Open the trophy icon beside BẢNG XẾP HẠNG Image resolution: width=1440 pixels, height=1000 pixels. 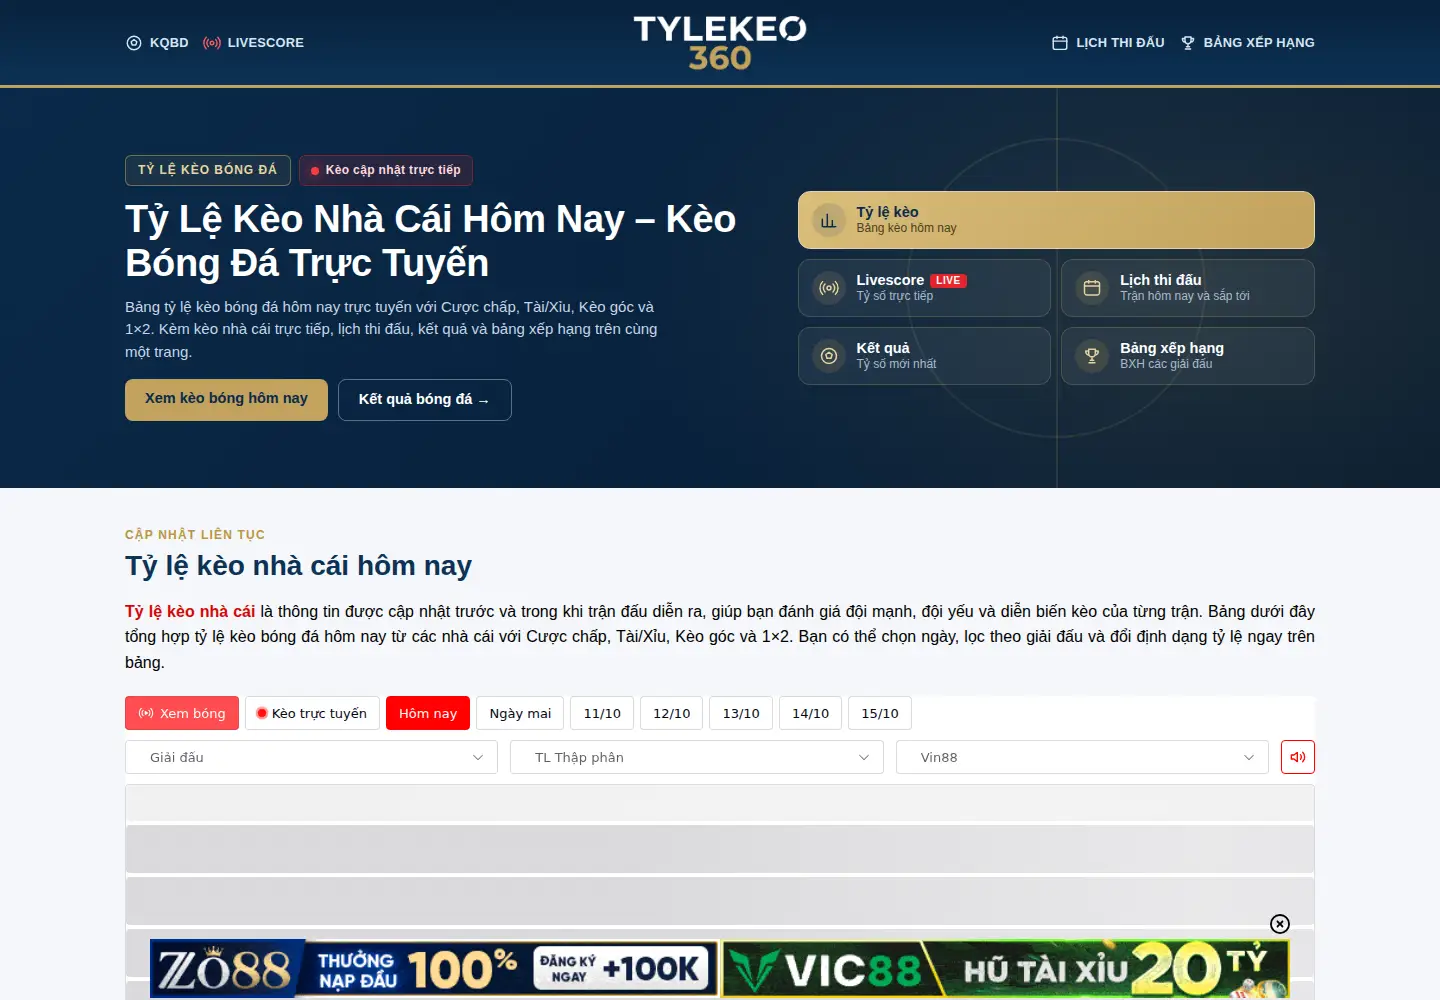tap(1188, 43)
